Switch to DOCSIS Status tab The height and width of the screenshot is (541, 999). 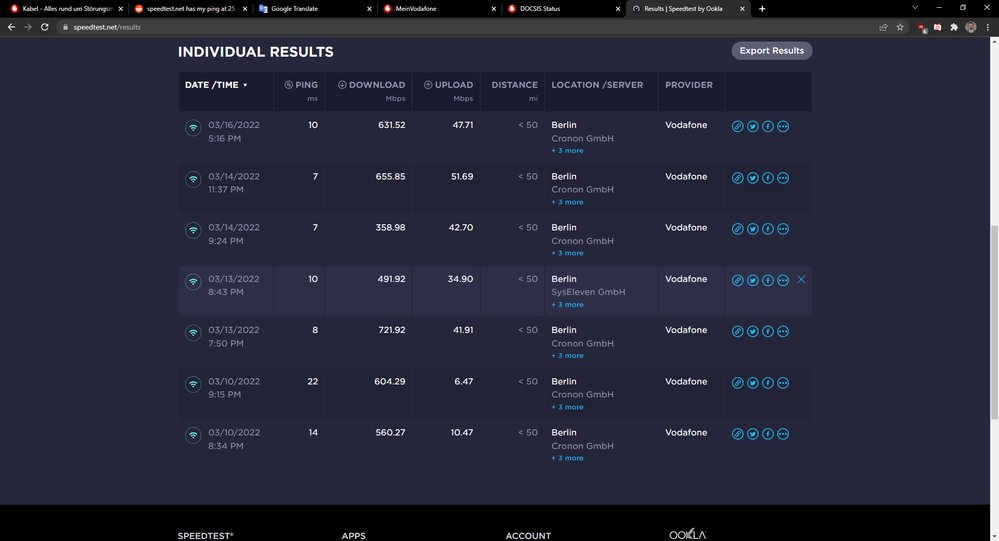point(563,9)
